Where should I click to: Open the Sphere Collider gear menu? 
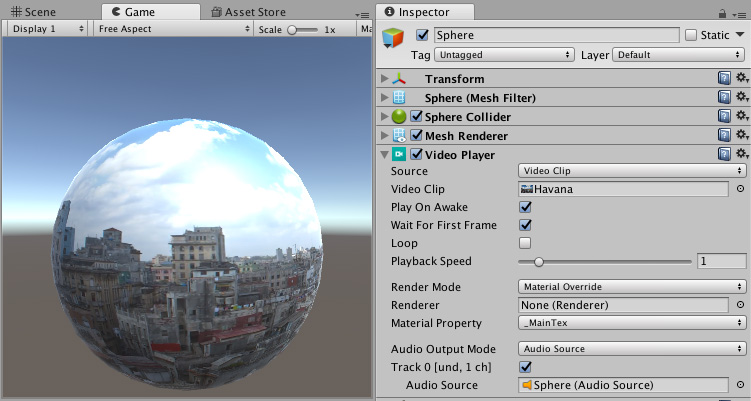tap(741, 117)
